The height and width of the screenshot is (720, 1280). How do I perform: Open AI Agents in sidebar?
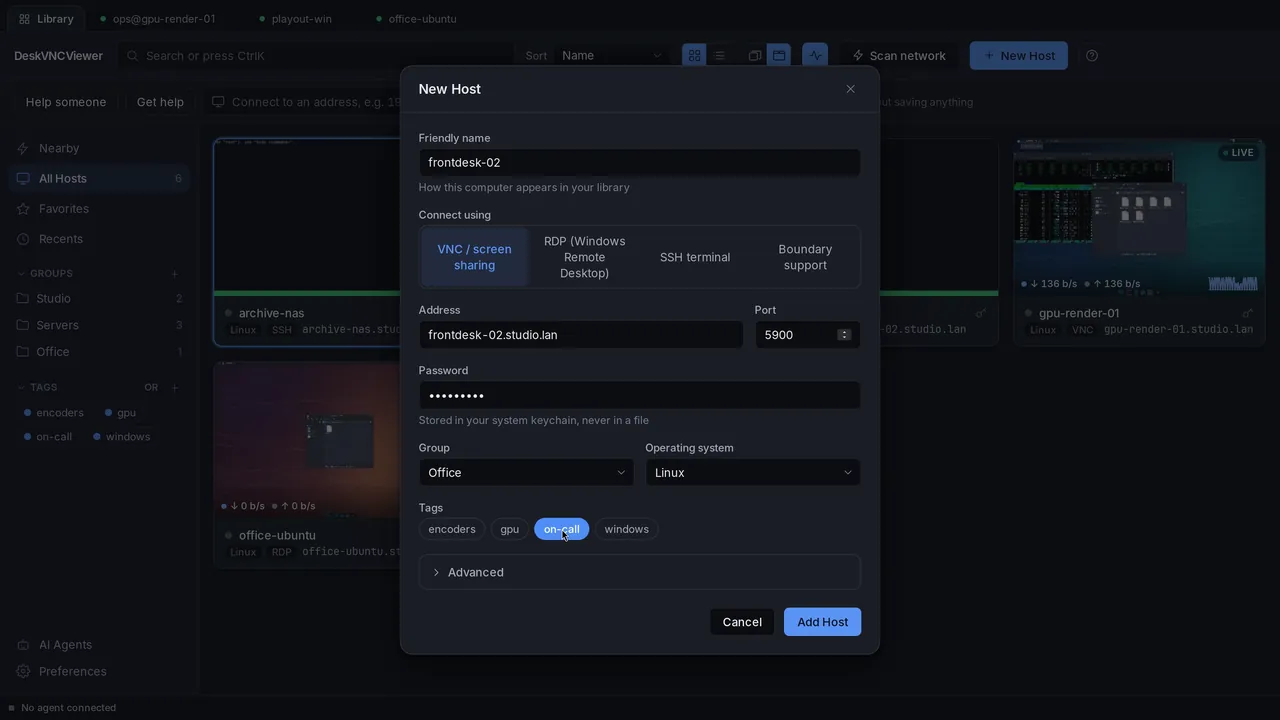[99, 645]
